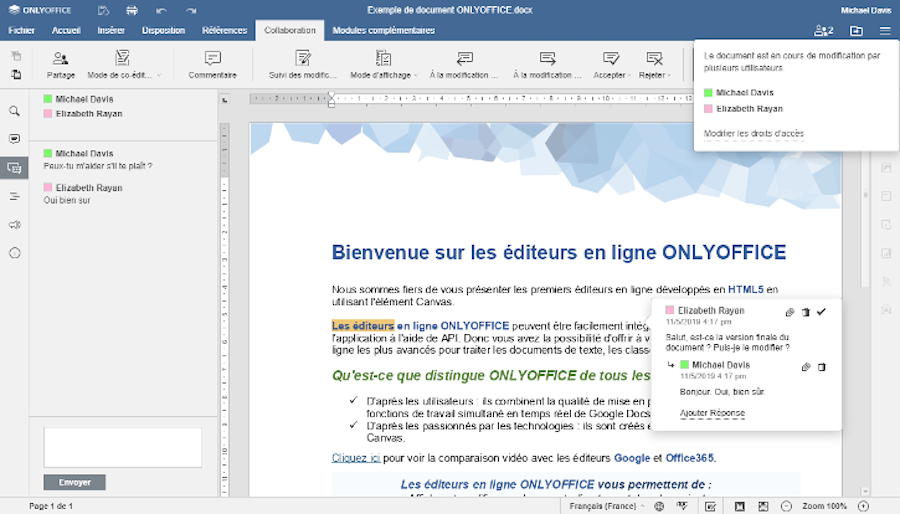Click the HTML5 link in document
Image resolution: width=900 pixels, height=514 pixels.
click(x=746, y=290)
